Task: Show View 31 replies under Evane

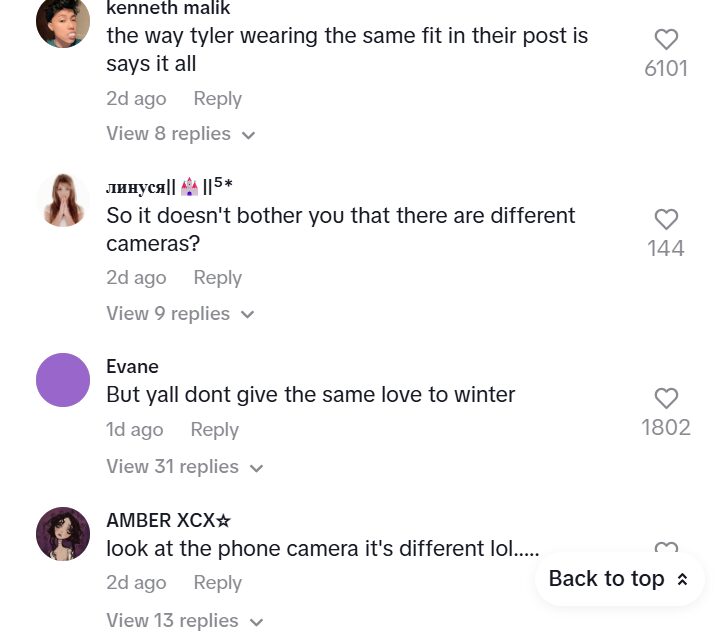Action: point(184,467)
